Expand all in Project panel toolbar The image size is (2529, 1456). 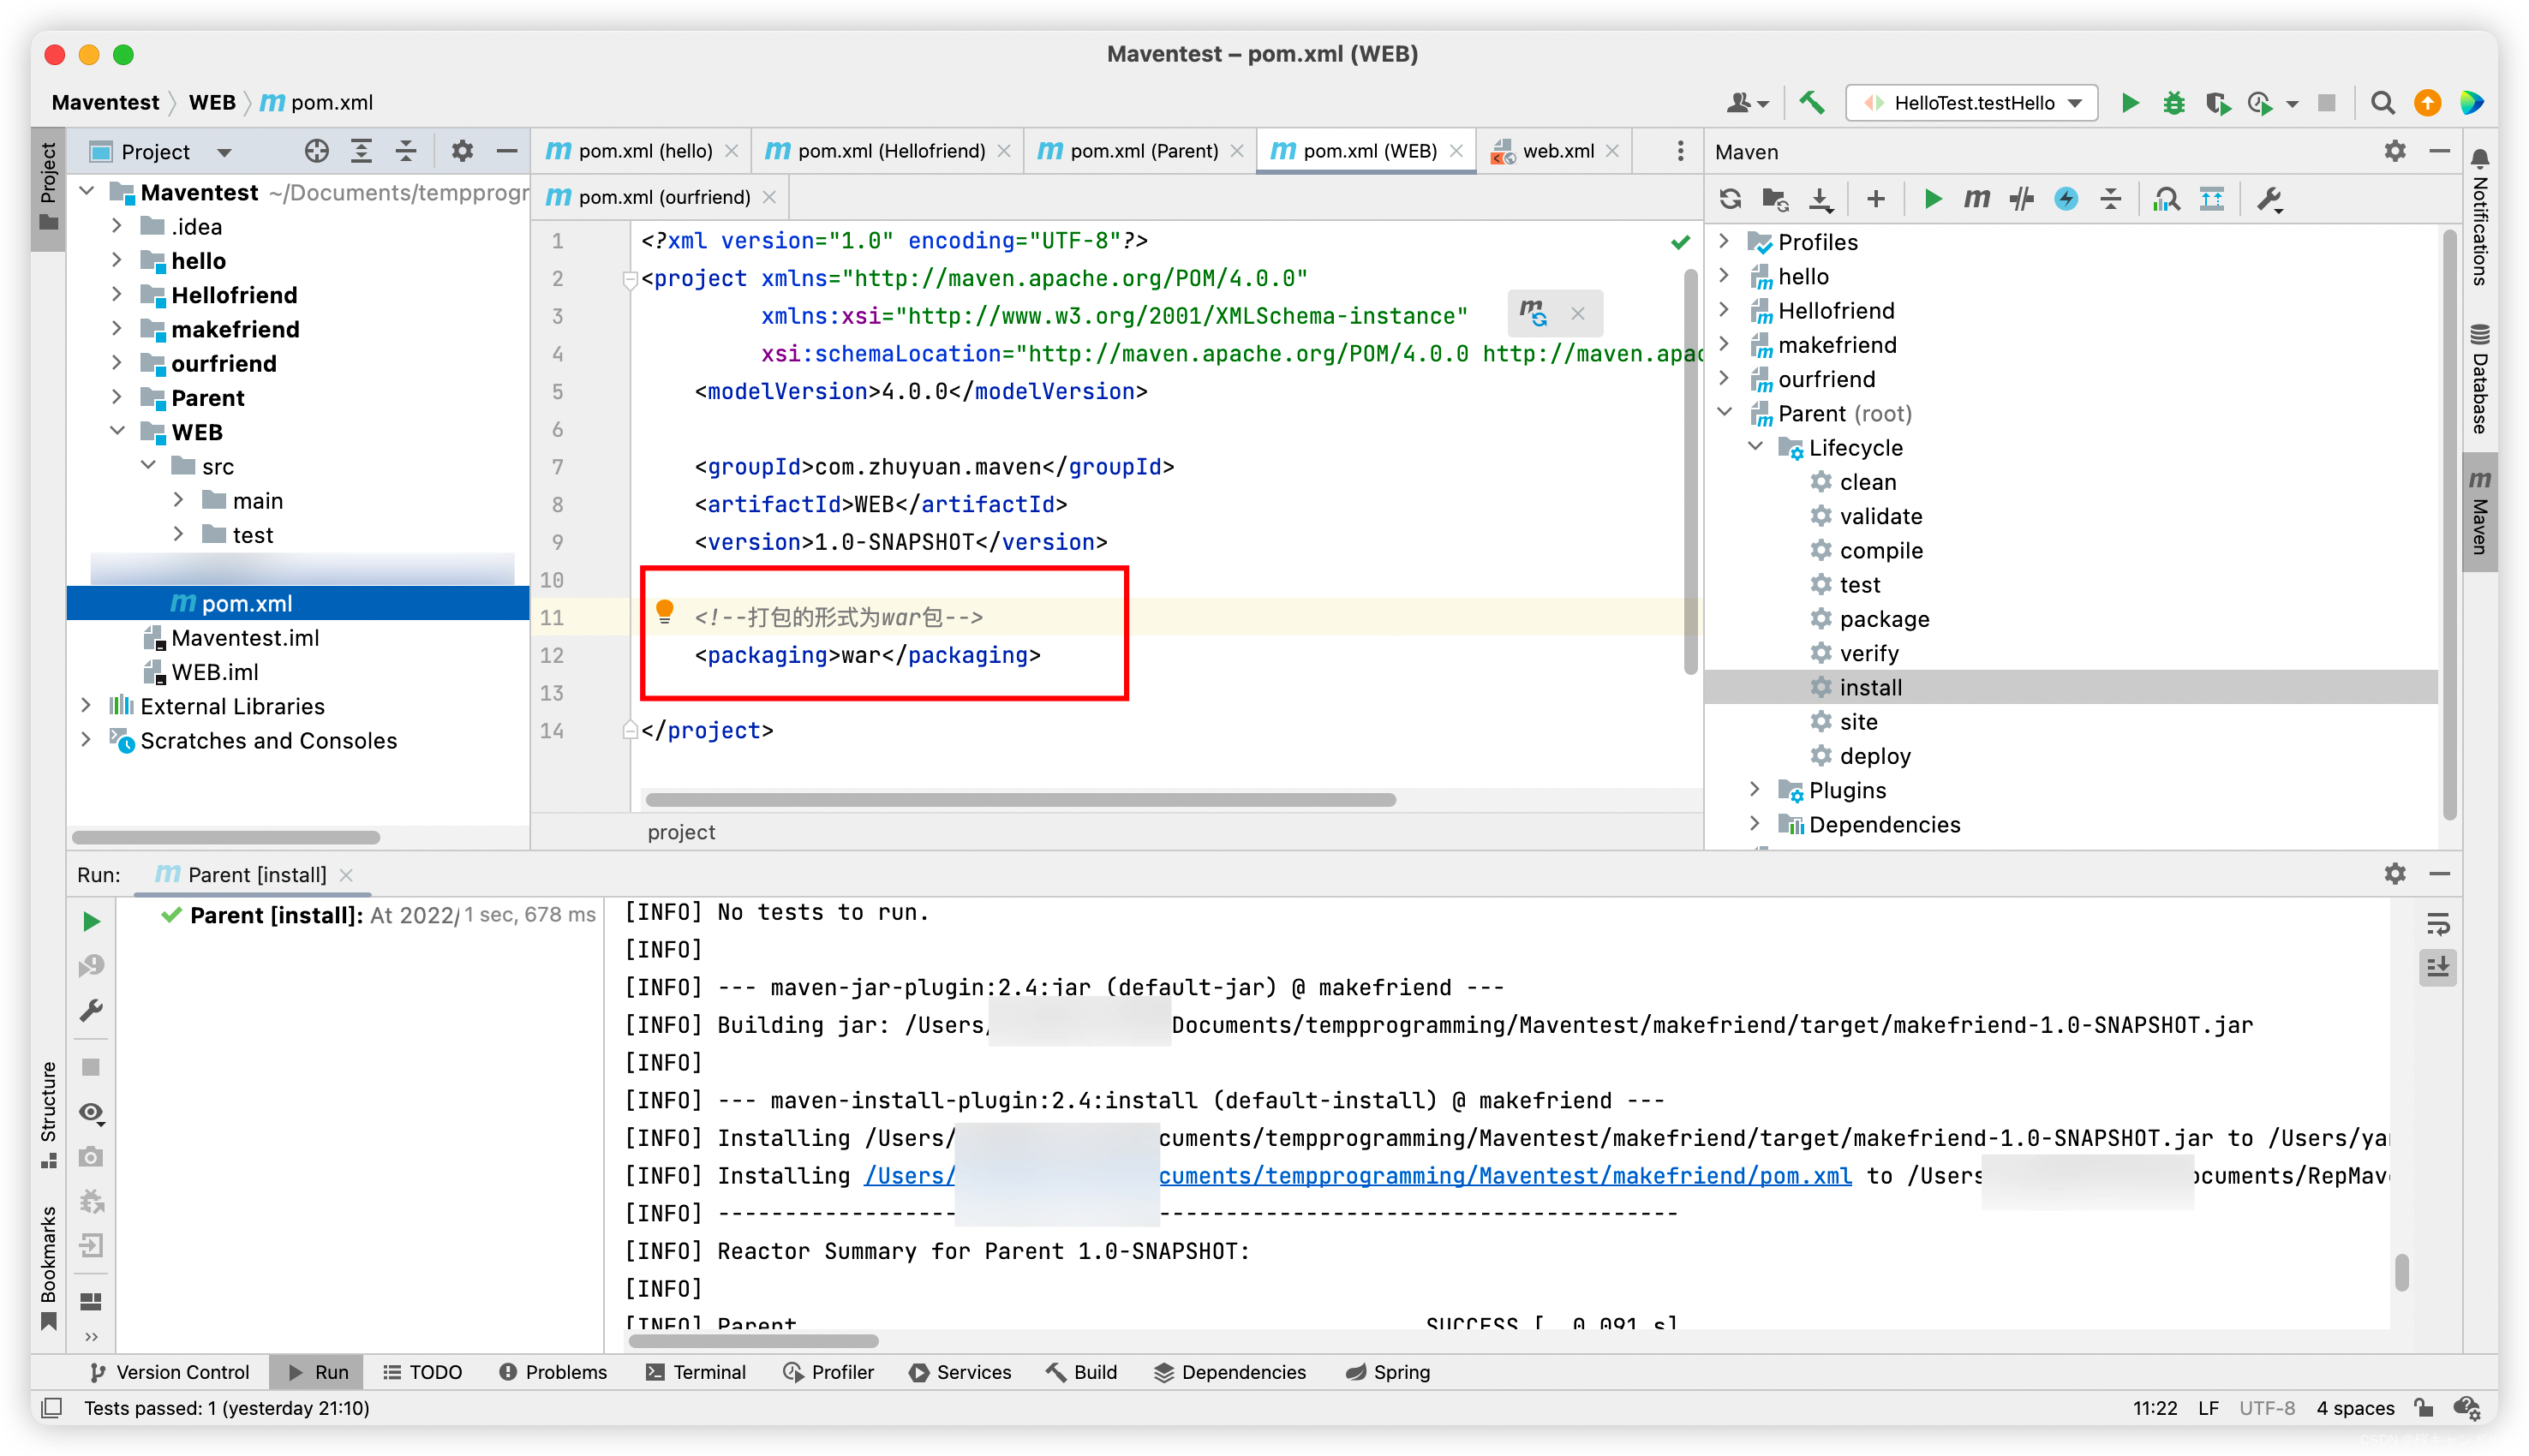coord(361,151)
